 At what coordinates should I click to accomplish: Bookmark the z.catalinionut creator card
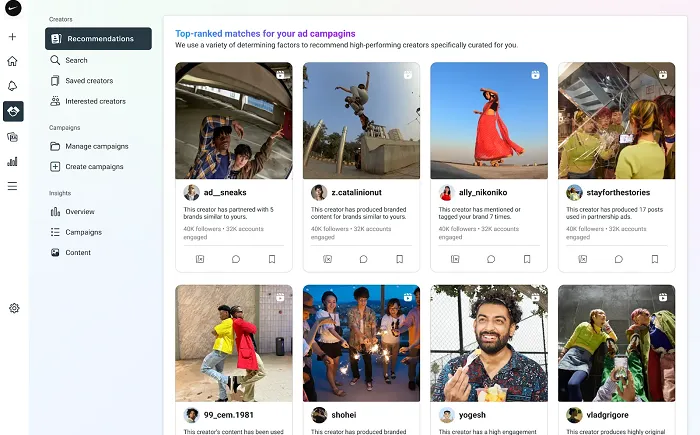click(399, 259)
